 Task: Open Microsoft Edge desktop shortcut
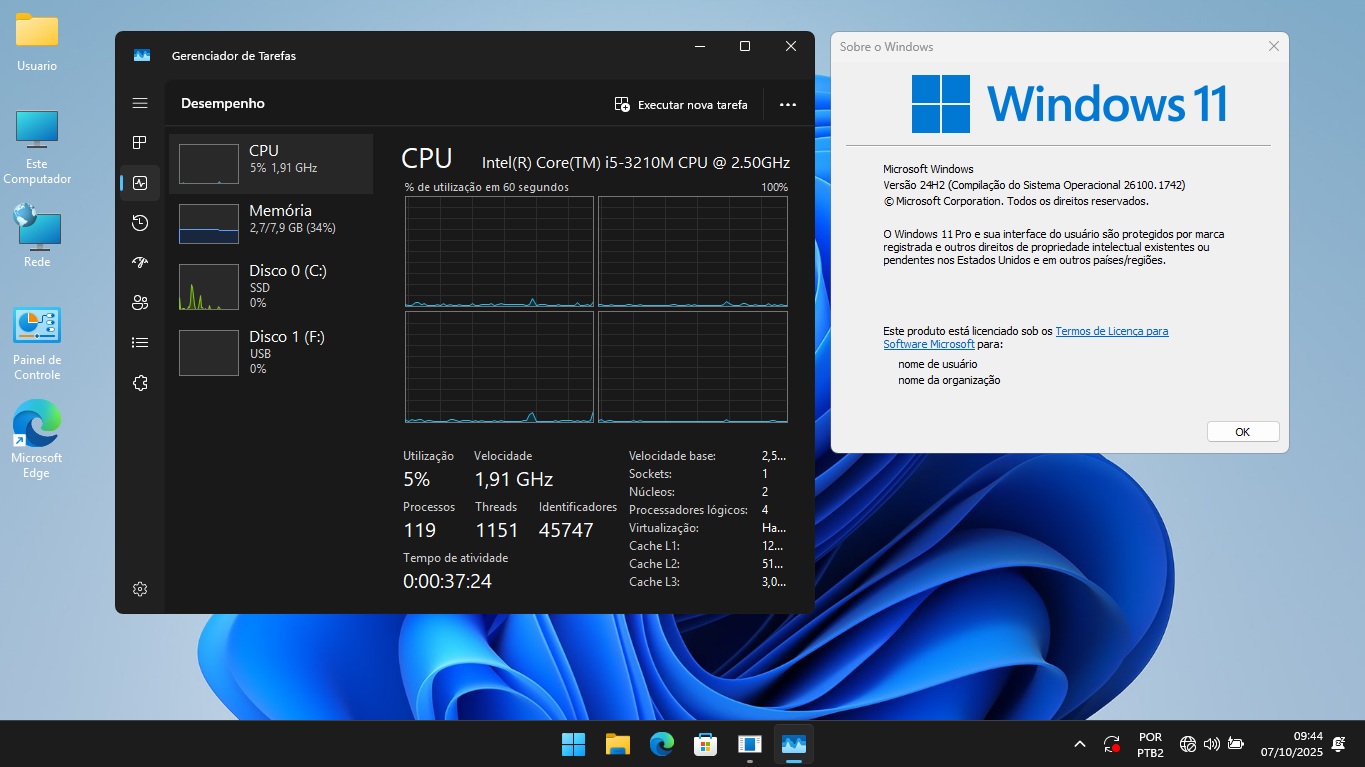[x=37, y=438]
